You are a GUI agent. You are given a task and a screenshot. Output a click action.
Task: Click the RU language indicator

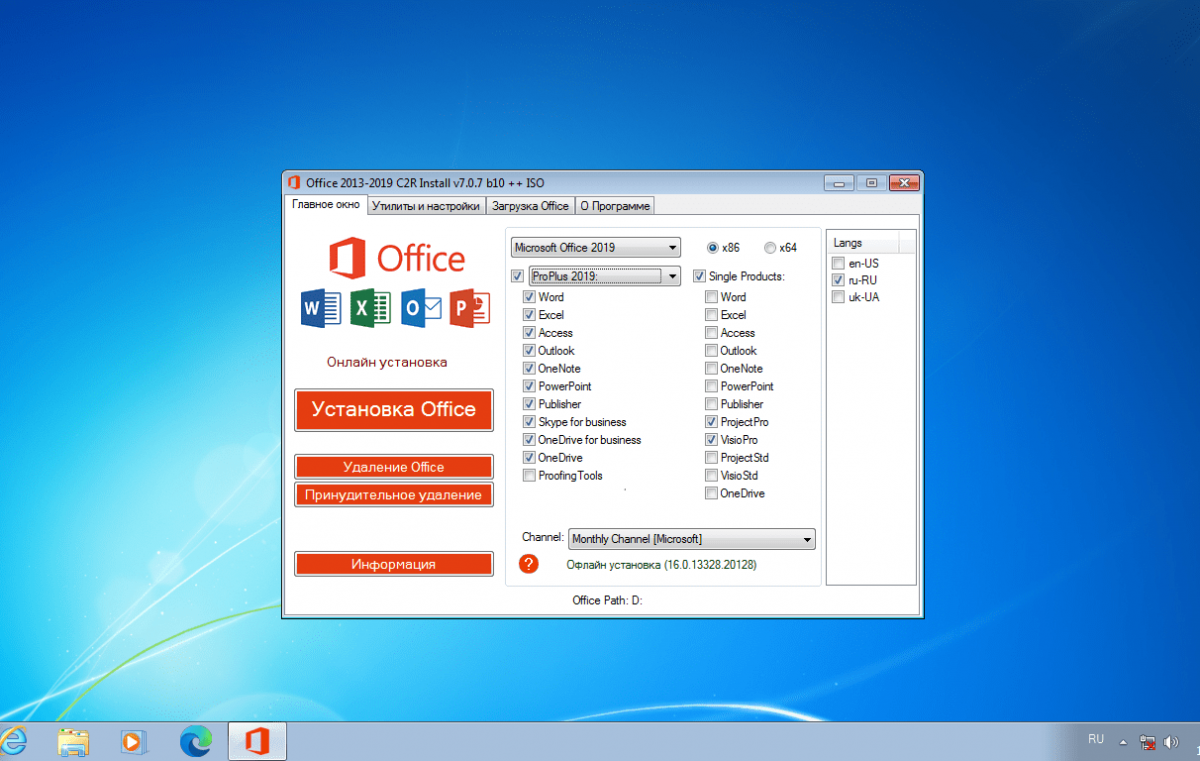(1096, 739)
